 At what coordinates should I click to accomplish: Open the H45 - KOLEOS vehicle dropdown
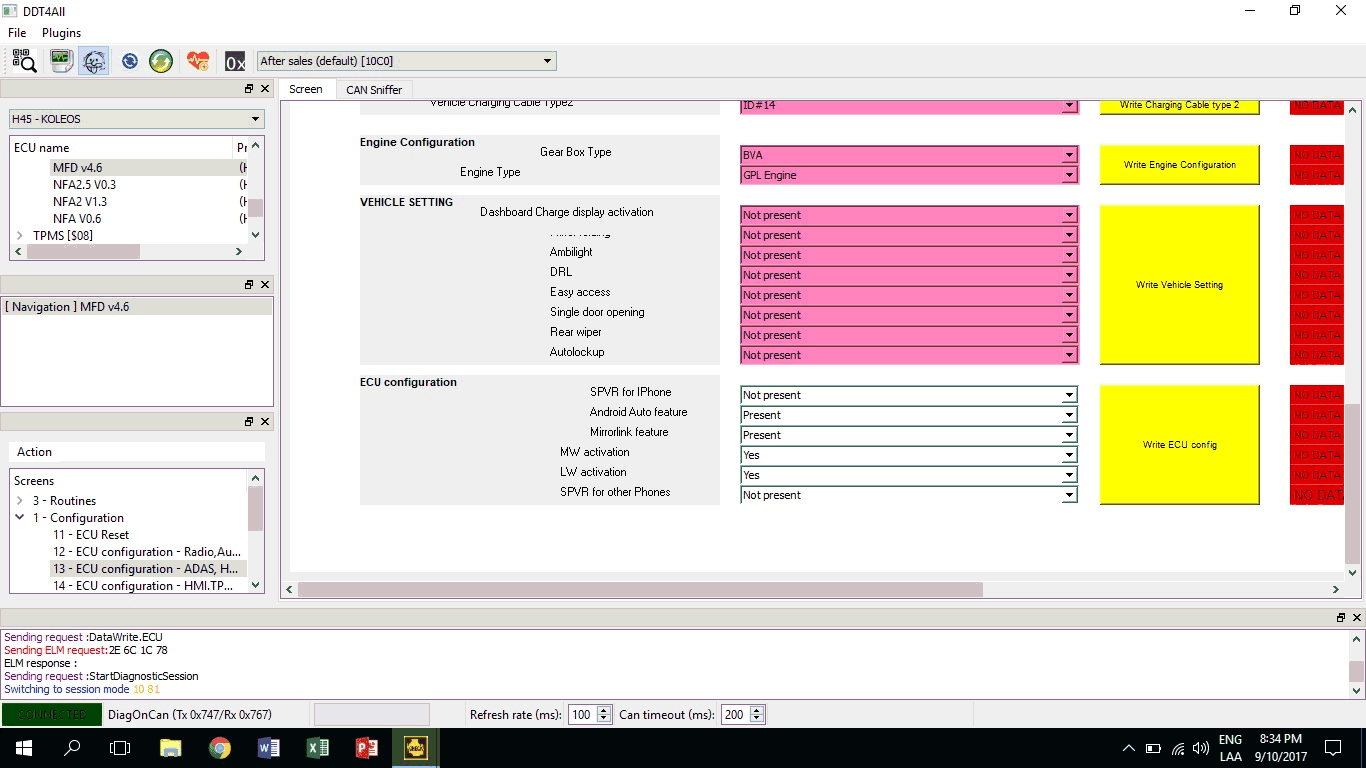point(136,119)
